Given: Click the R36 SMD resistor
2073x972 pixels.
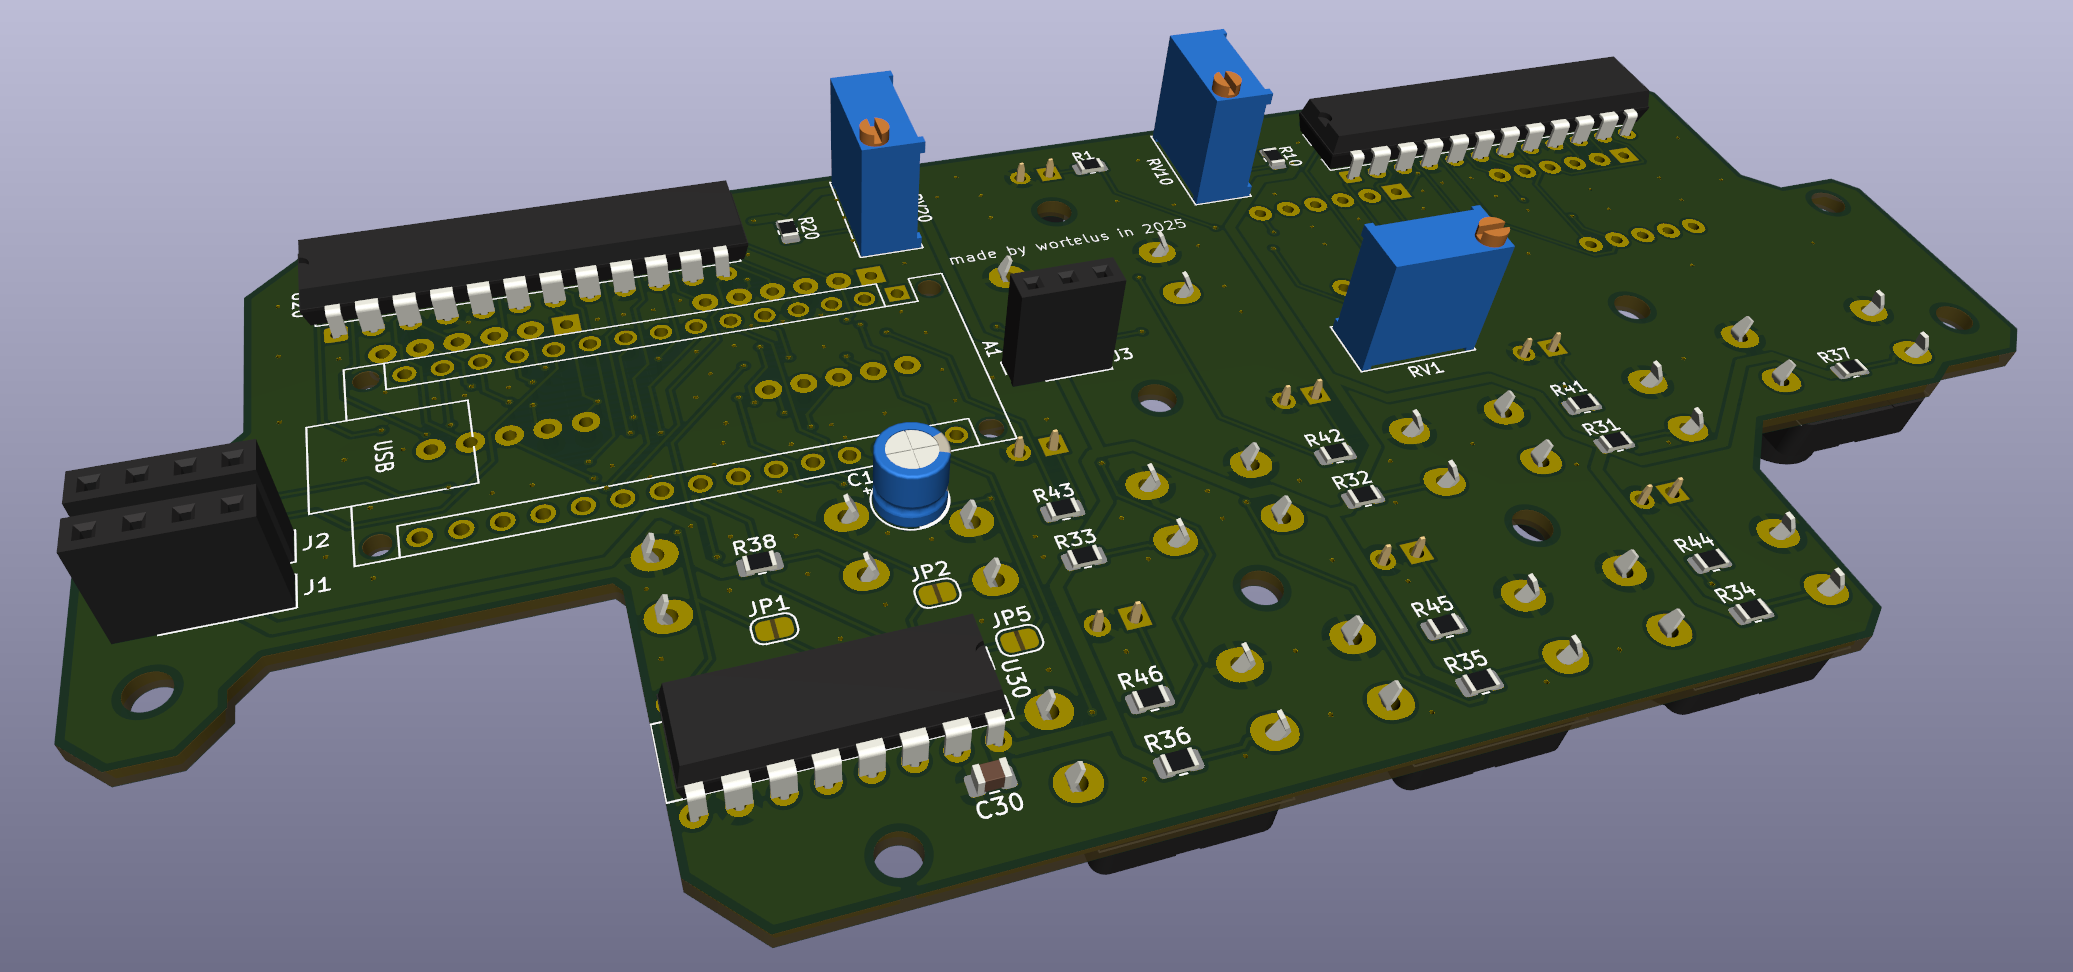Looking at the screenshot, I should 1178,763.
